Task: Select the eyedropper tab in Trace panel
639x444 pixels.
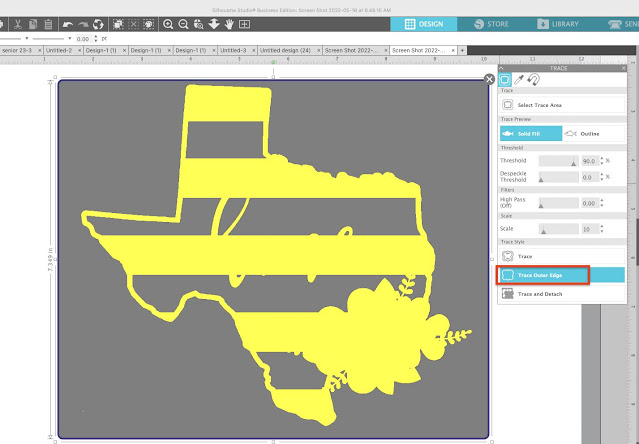Action: click(519, 79)
